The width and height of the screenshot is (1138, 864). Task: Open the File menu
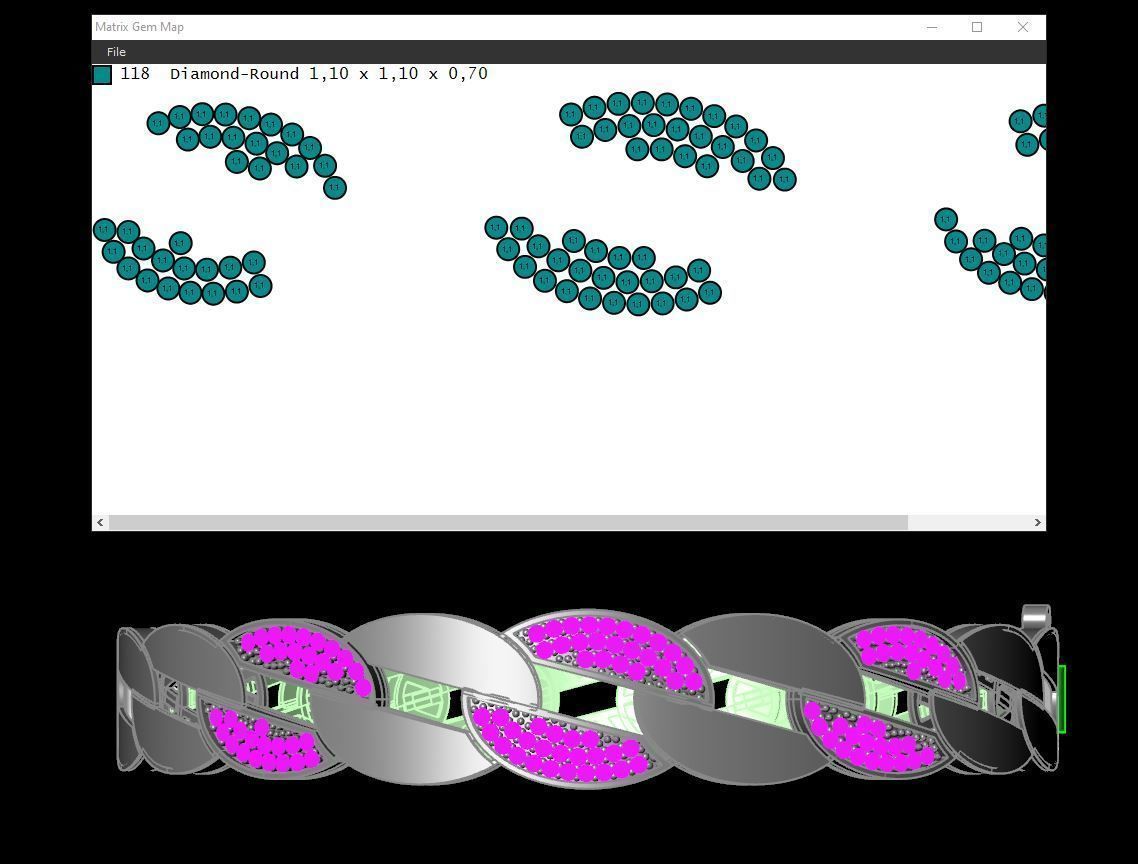[116, 52]
